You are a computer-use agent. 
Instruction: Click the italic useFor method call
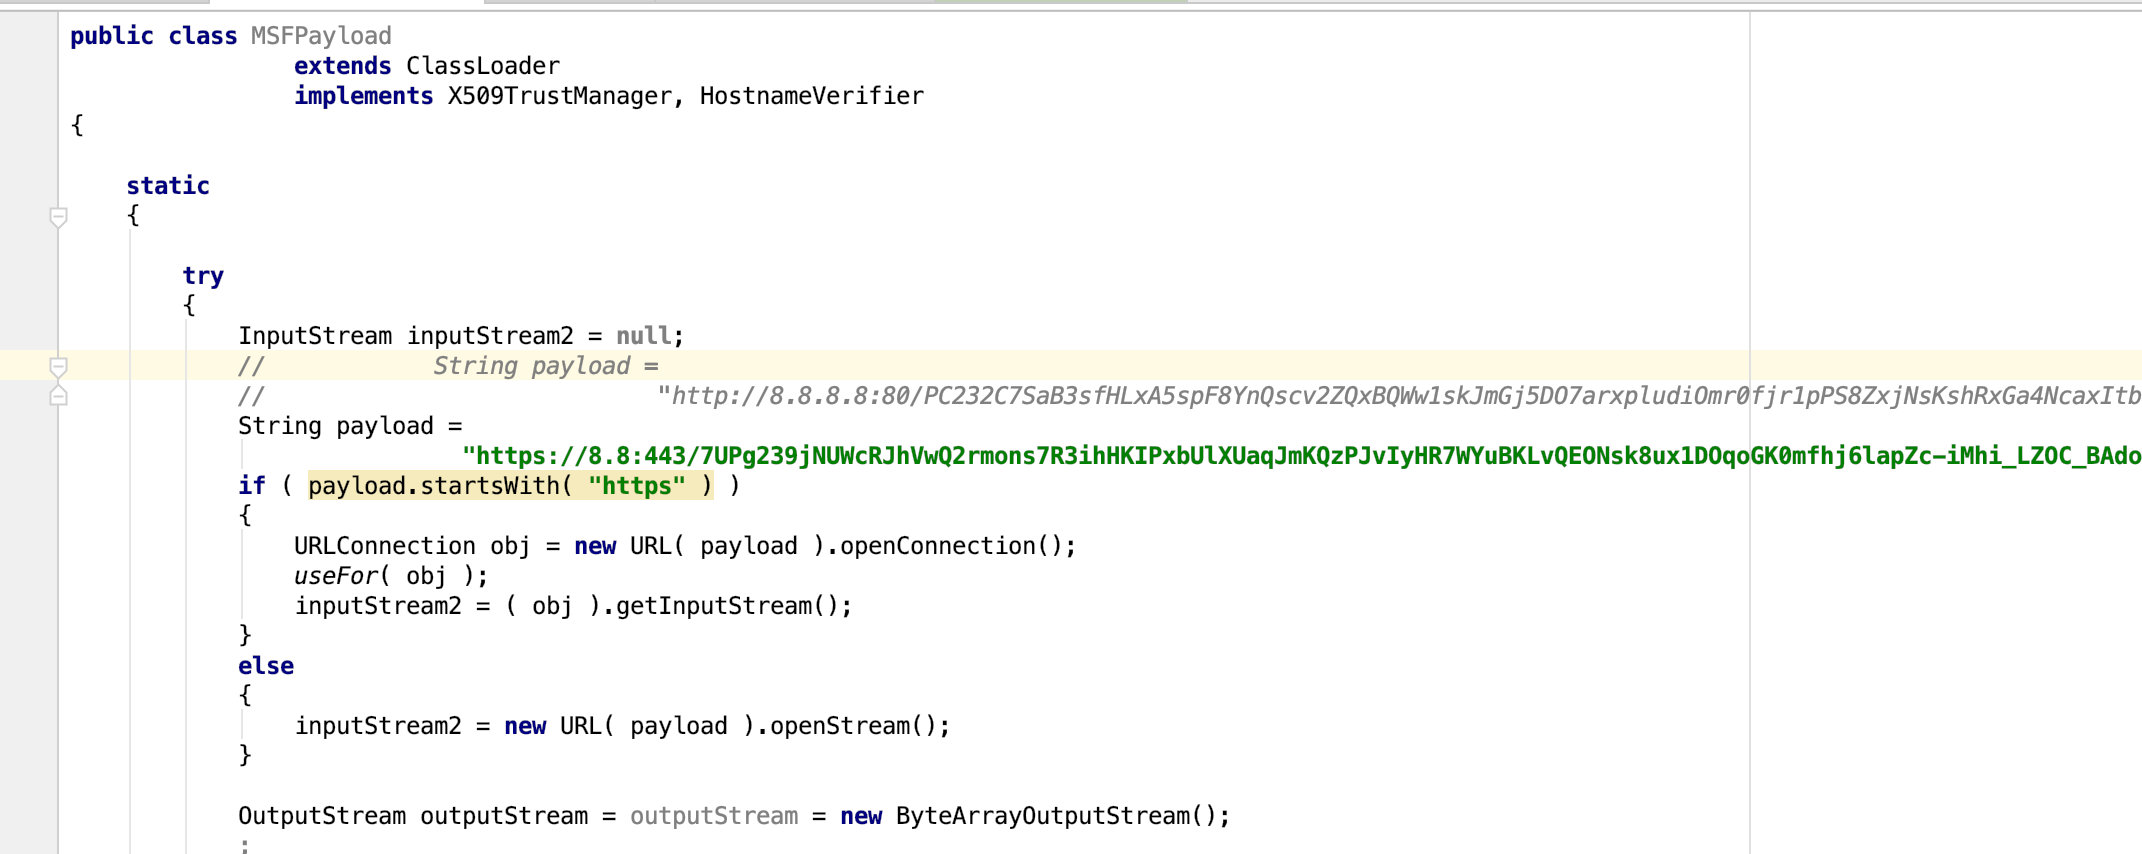coord(336,576)
